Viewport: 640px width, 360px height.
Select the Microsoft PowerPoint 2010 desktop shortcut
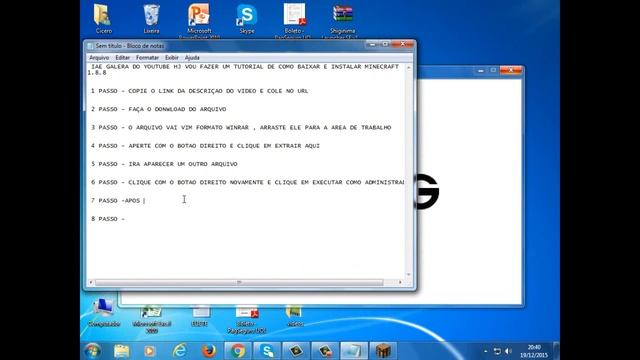point(199,20)
